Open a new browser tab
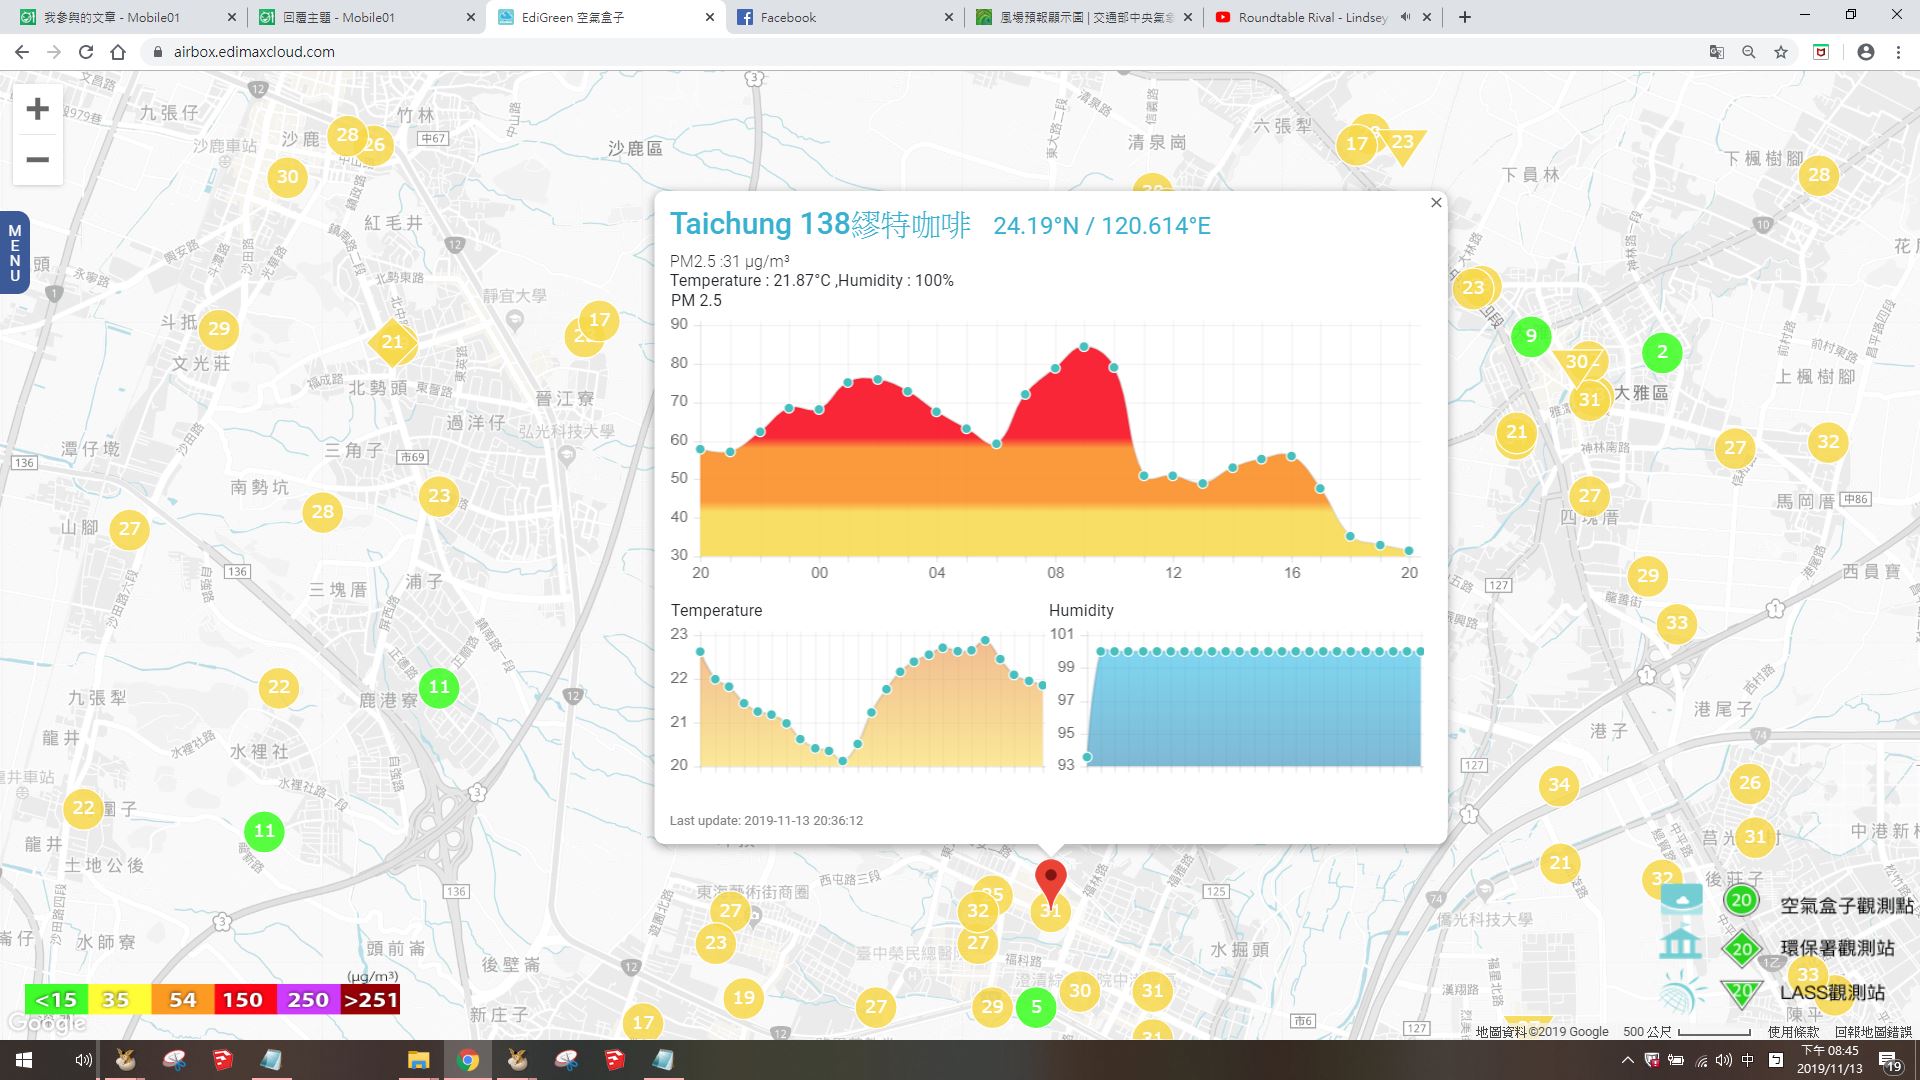The image size is (1920, 1080). pyautogui.click(x=1465, y=17)
